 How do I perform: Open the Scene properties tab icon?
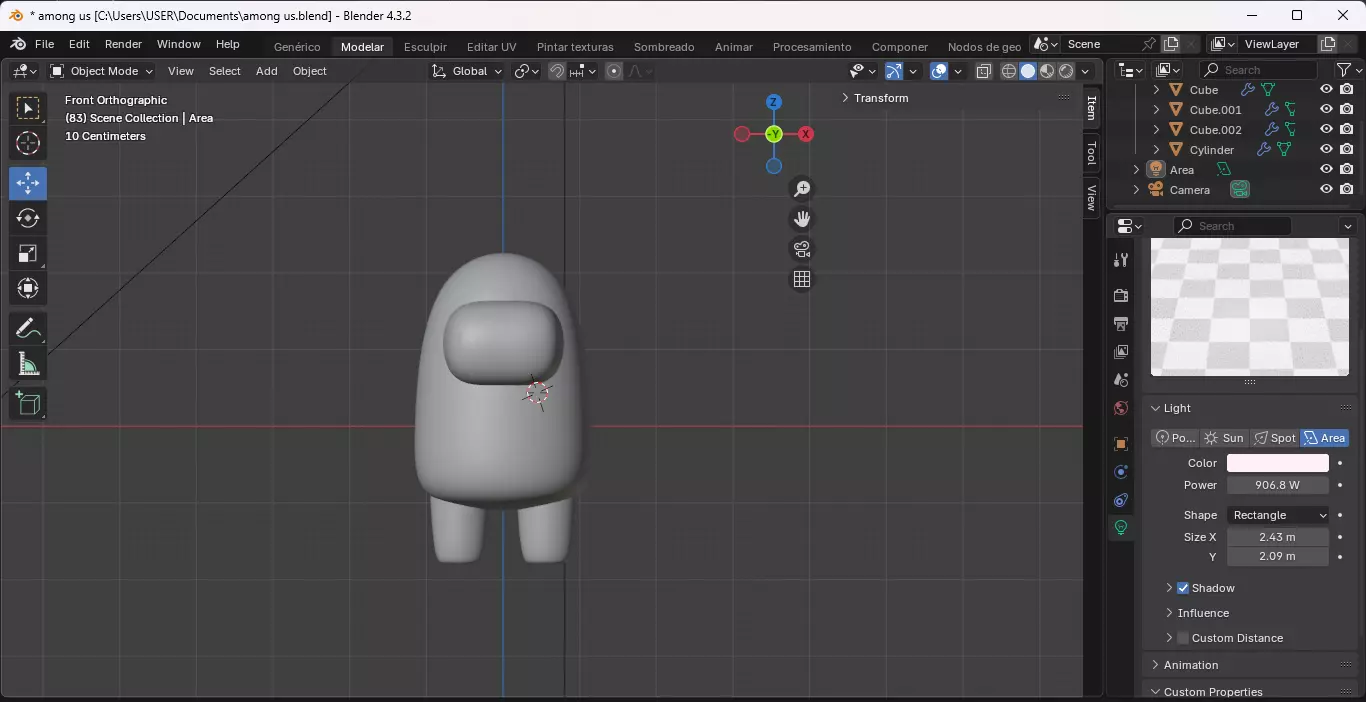tap(1121, 379)
